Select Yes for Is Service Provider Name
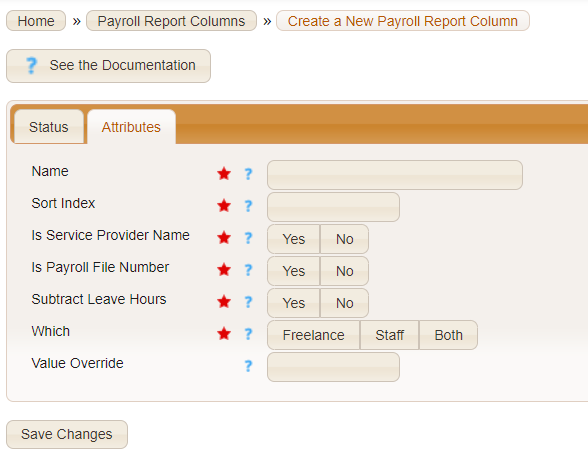The image size is (588, 462). [x=294, y=239]
